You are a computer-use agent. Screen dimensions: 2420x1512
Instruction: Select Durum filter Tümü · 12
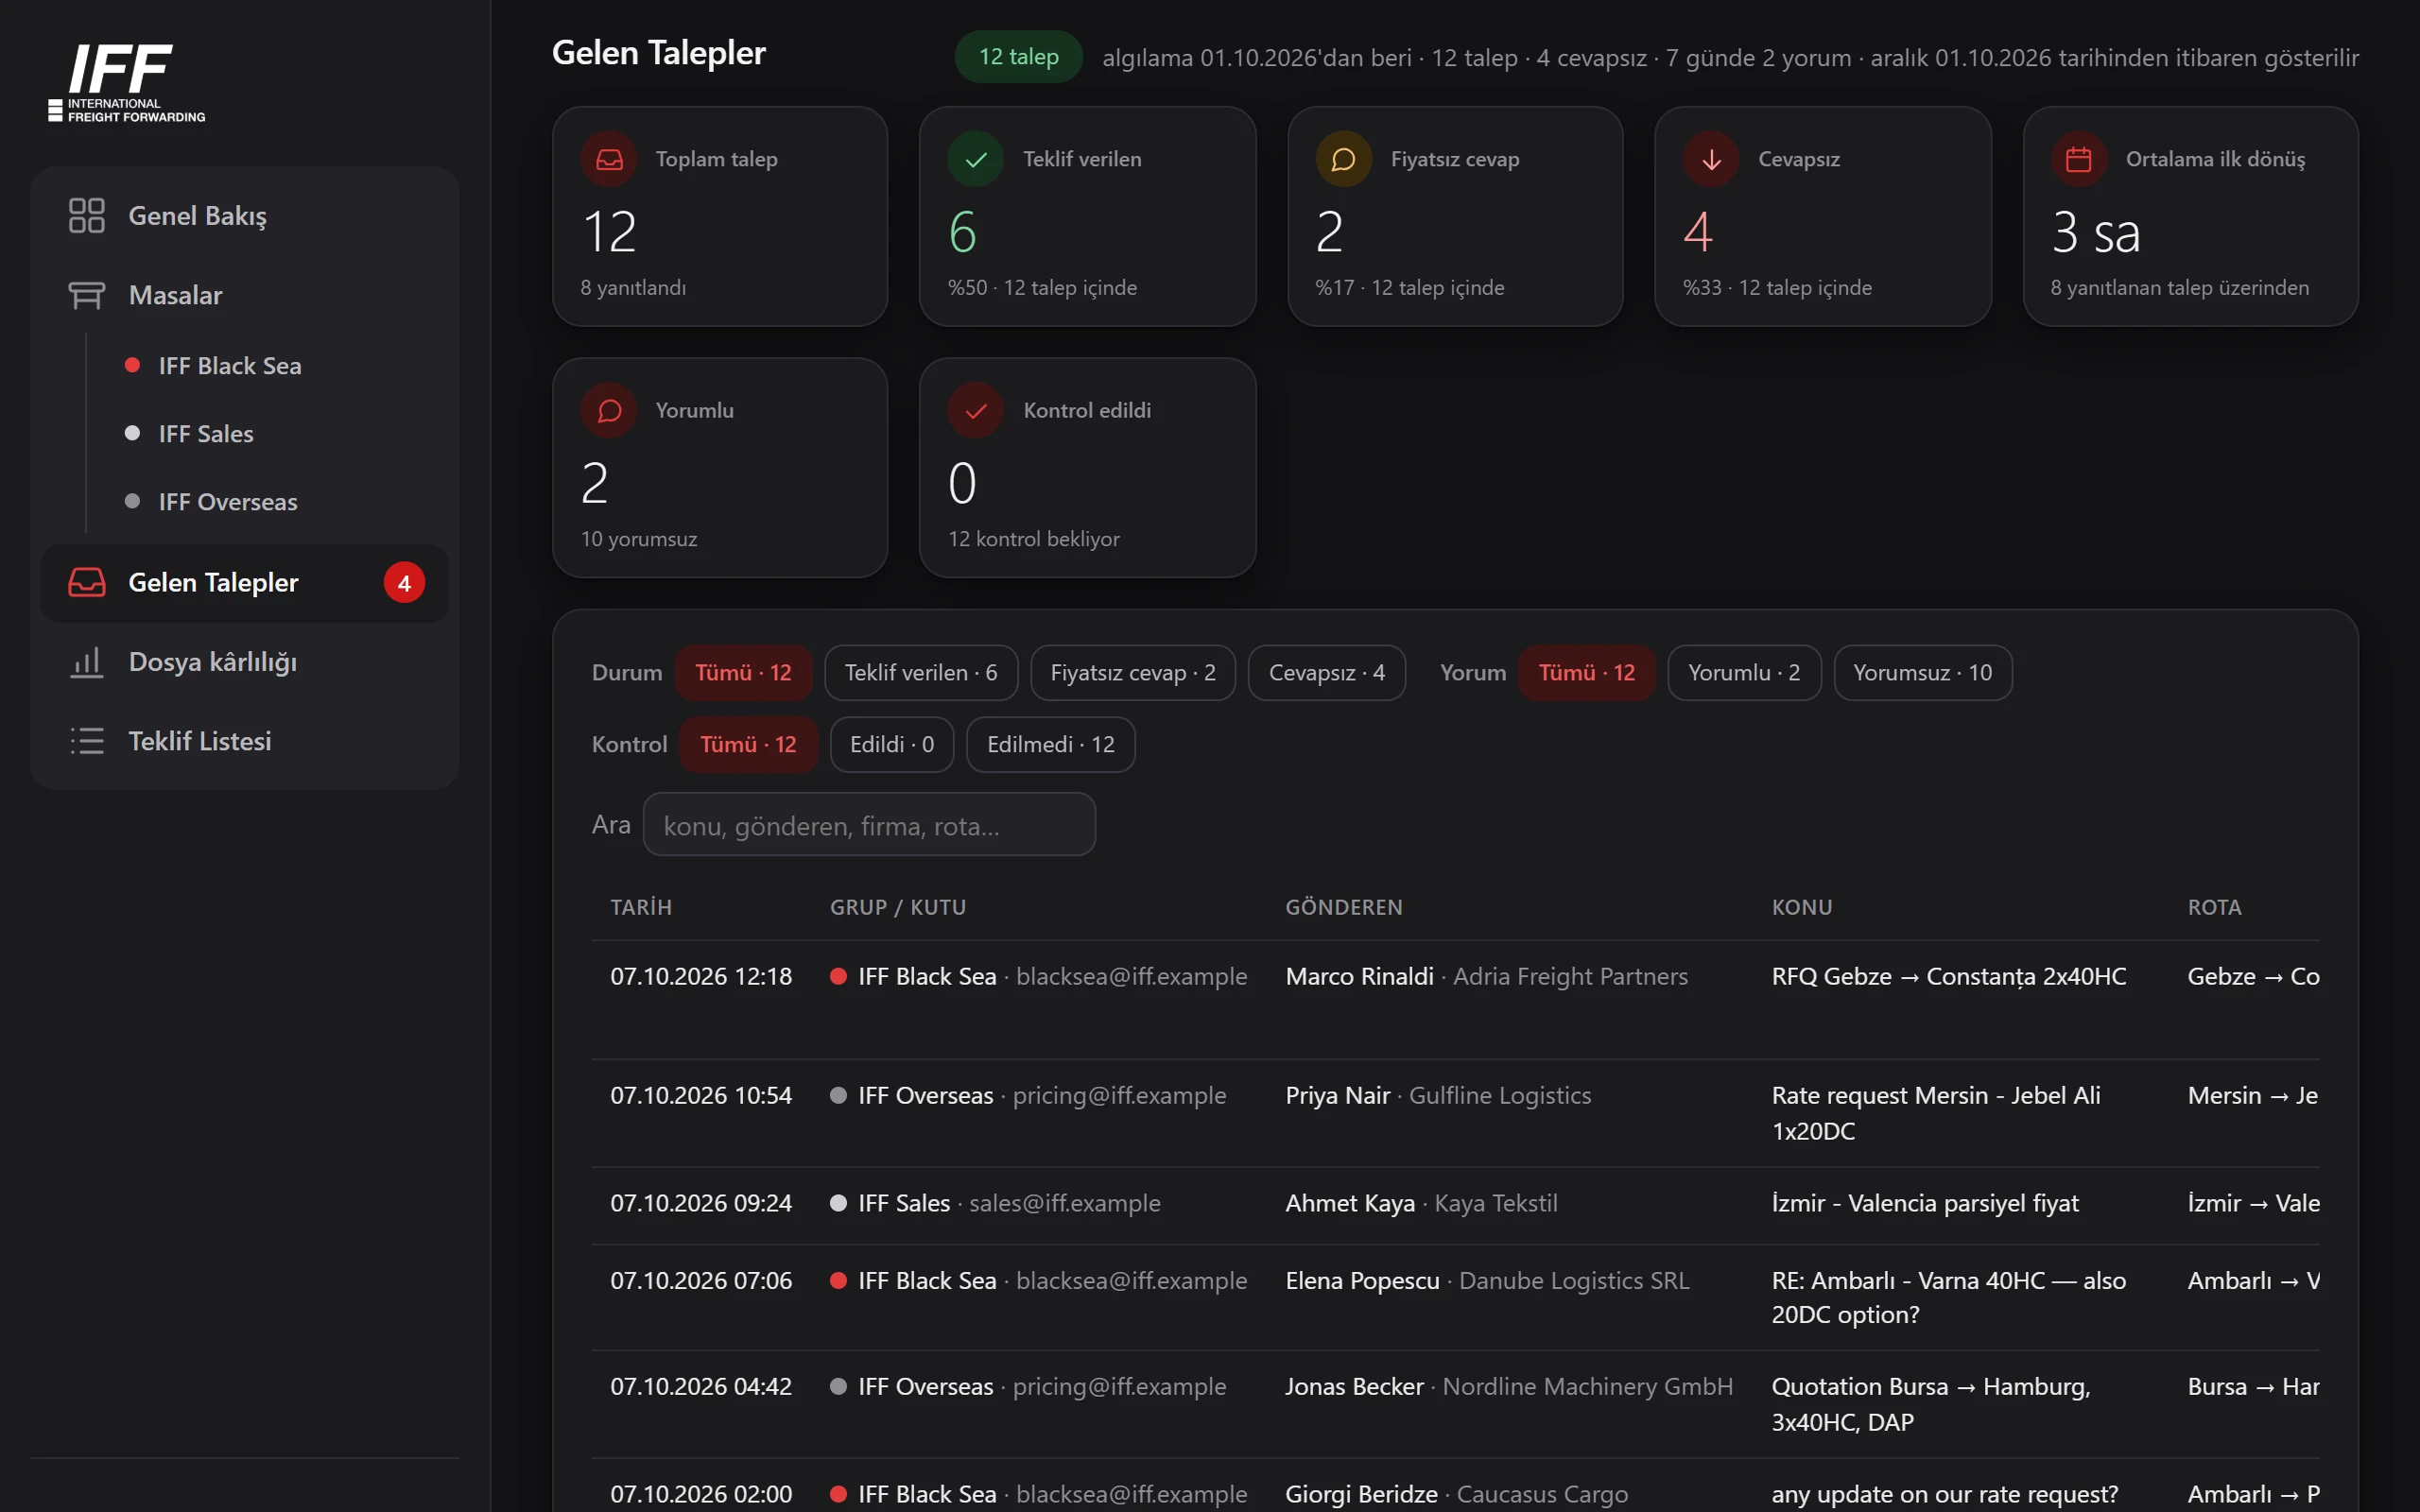(743, 673)
